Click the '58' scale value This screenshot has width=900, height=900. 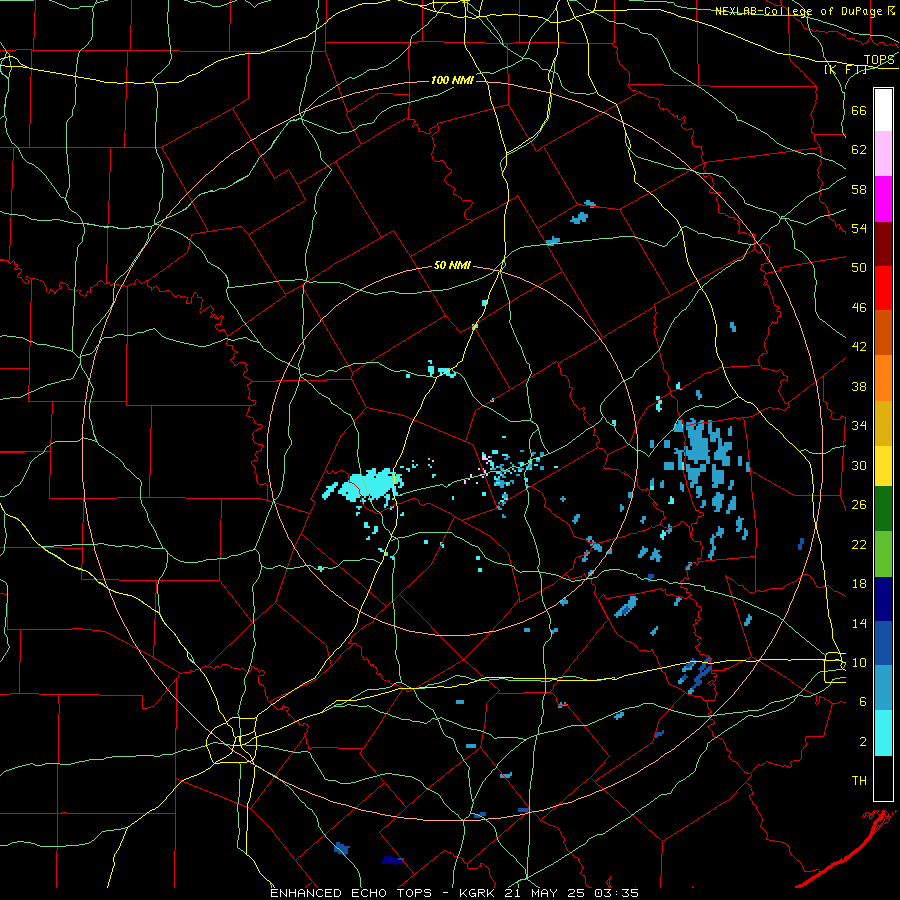click(x=859, y=189)
